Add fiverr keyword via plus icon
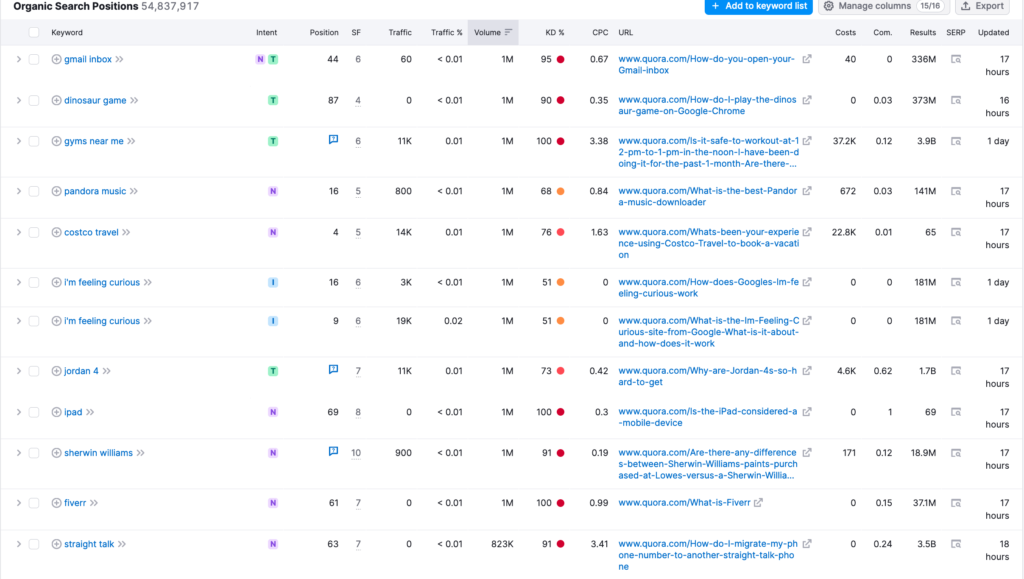This screenshot has height=579, width=1024. pos(56,503)
